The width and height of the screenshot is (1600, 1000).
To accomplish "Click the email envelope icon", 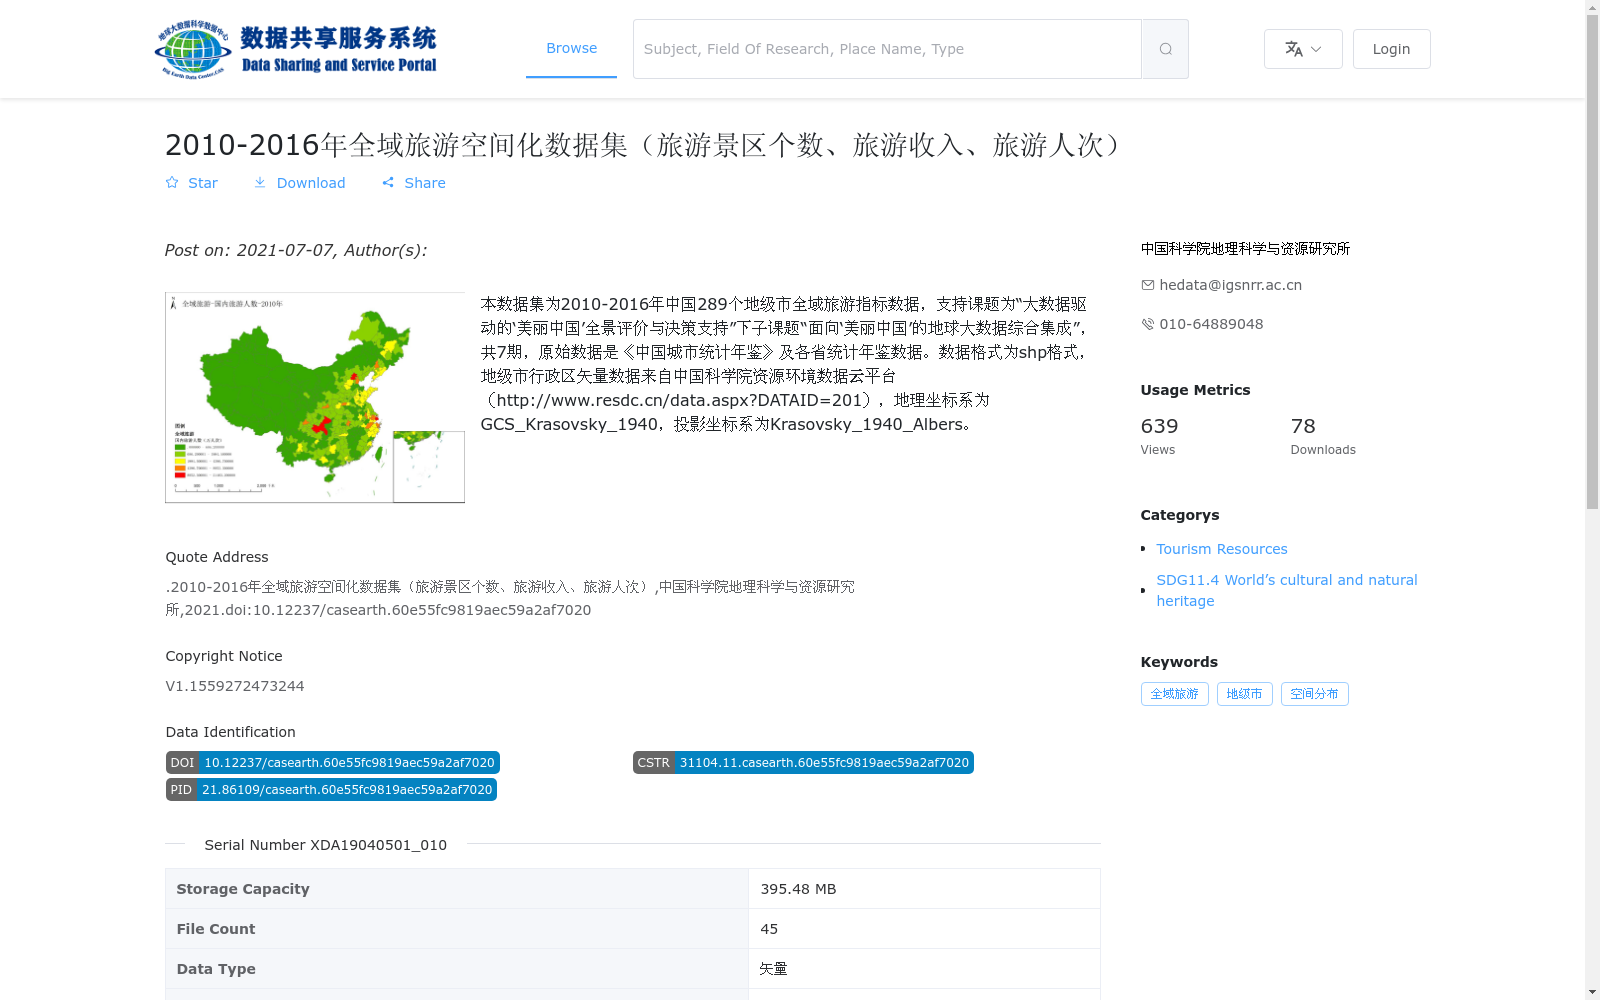I will pyautogui.click(x=1148, y=285).
